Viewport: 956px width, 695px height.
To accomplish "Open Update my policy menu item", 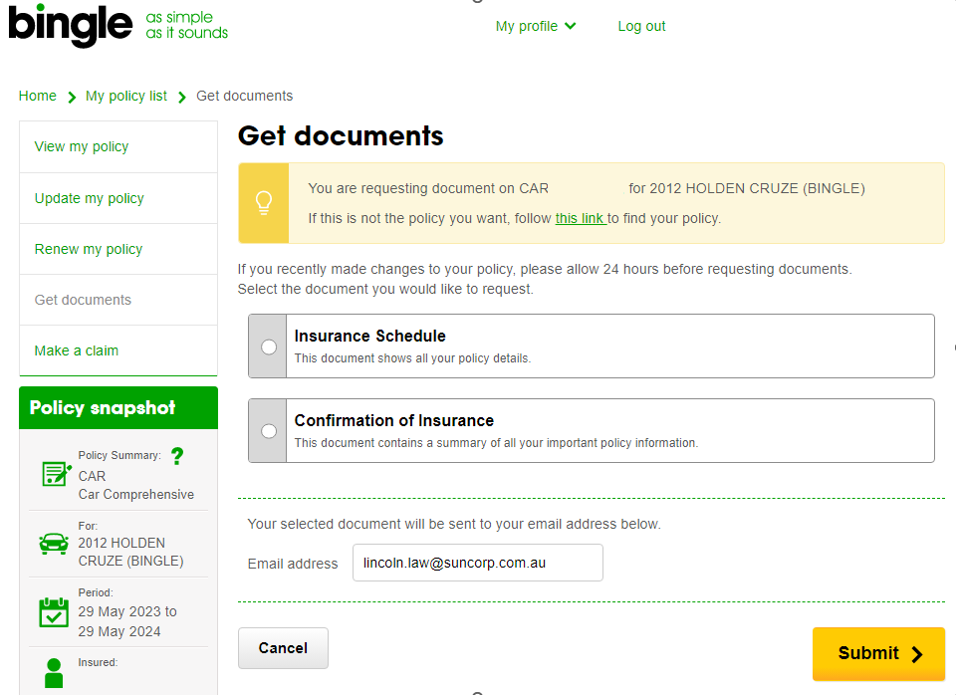I will (x=118, y=198).
